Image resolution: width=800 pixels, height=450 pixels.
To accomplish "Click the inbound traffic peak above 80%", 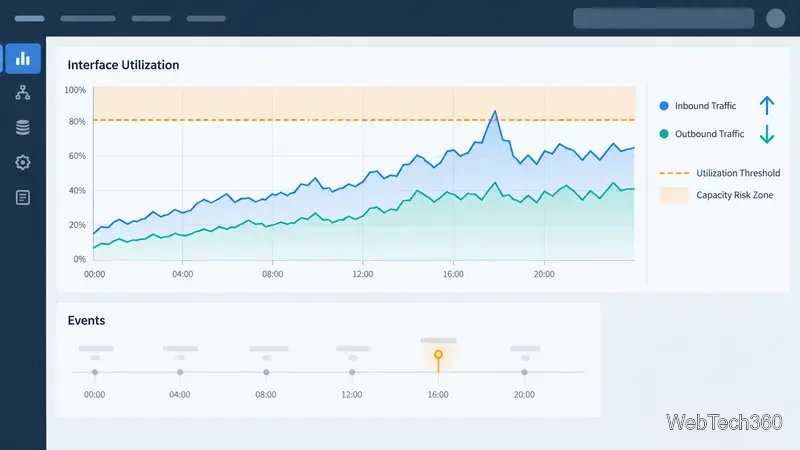I will (494, 112).
